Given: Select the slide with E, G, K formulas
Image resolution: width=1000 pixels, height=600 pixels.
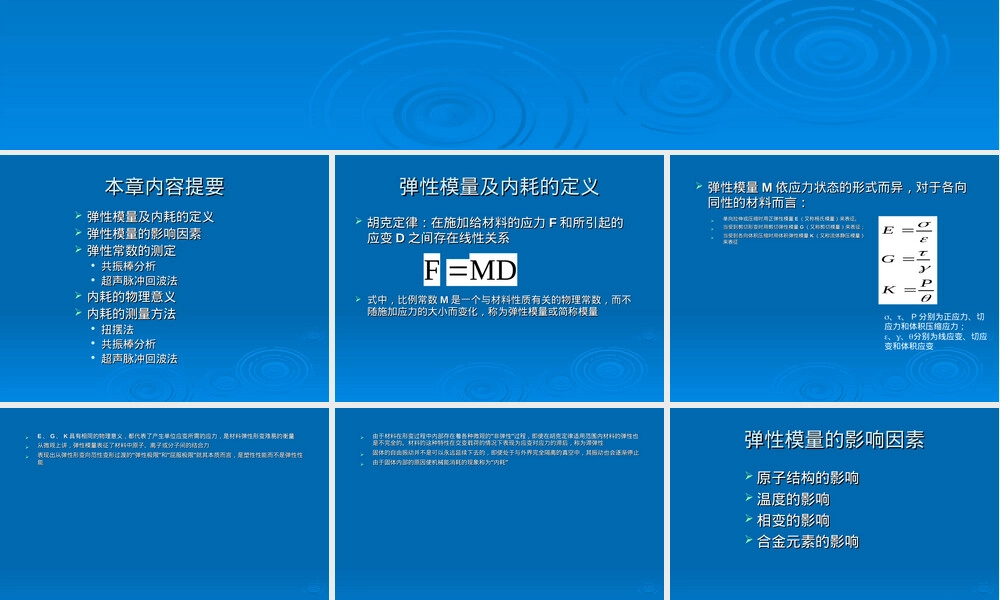Looking at the screenshot, I should (x=834, y=278).
